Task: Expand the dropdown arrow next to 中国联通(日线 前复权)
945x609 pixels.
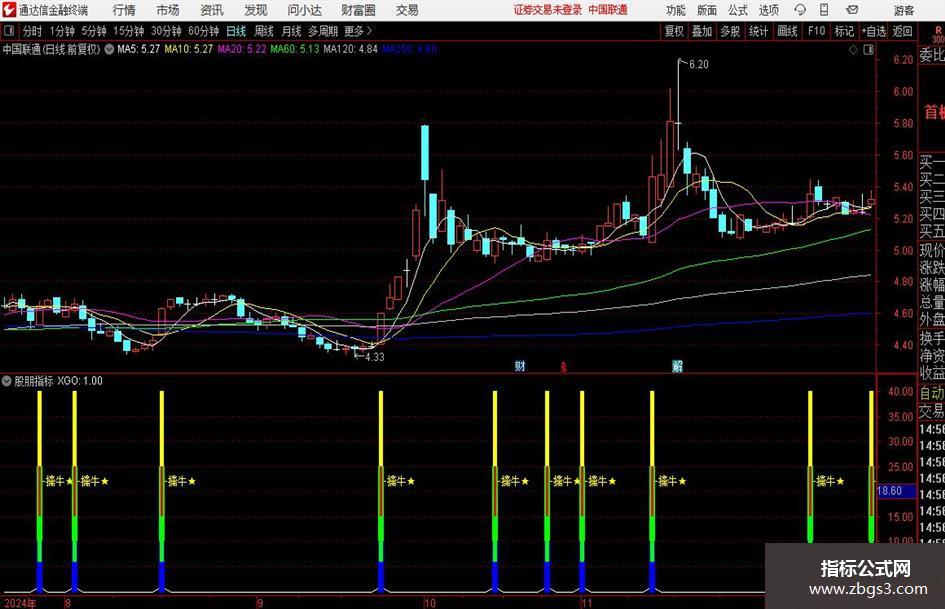Action: [x=109, y=49]
